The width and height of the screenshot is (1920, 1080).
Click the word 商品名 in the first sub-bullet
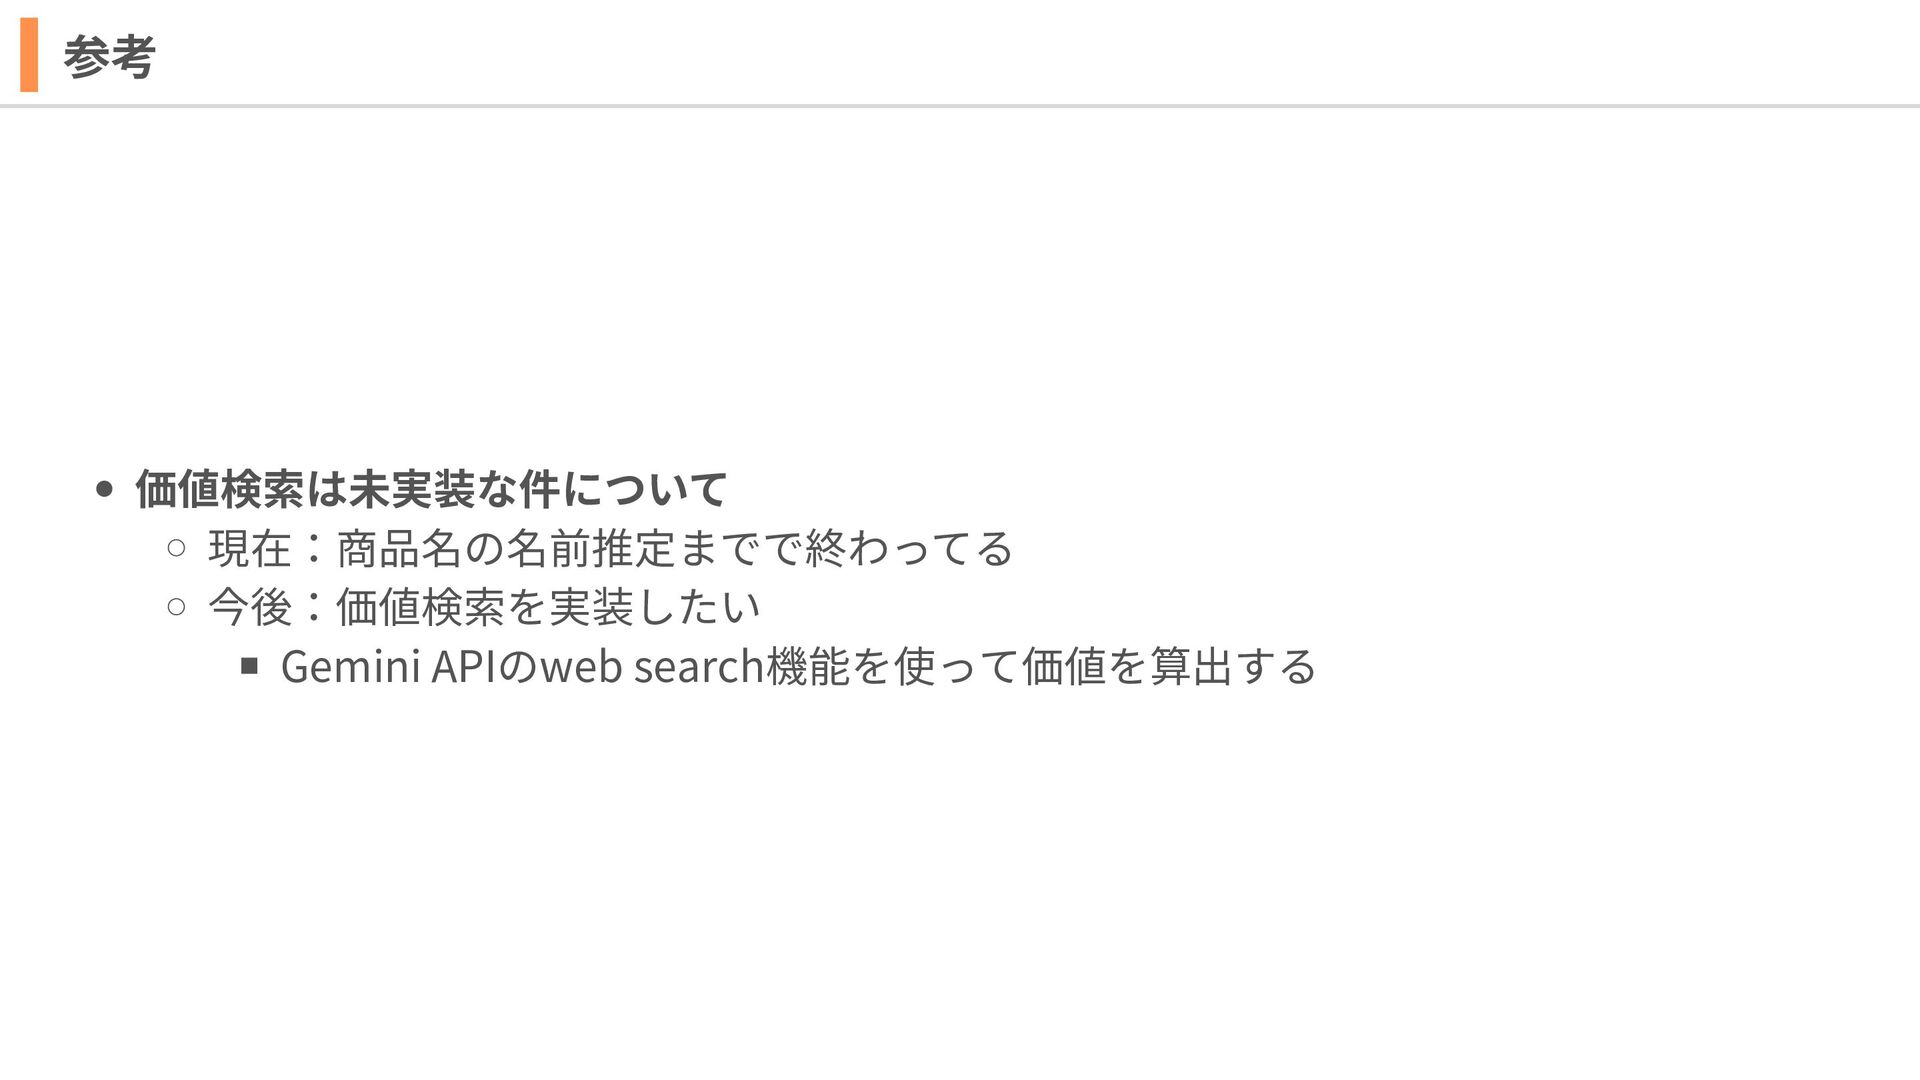(x=399, y=548)
